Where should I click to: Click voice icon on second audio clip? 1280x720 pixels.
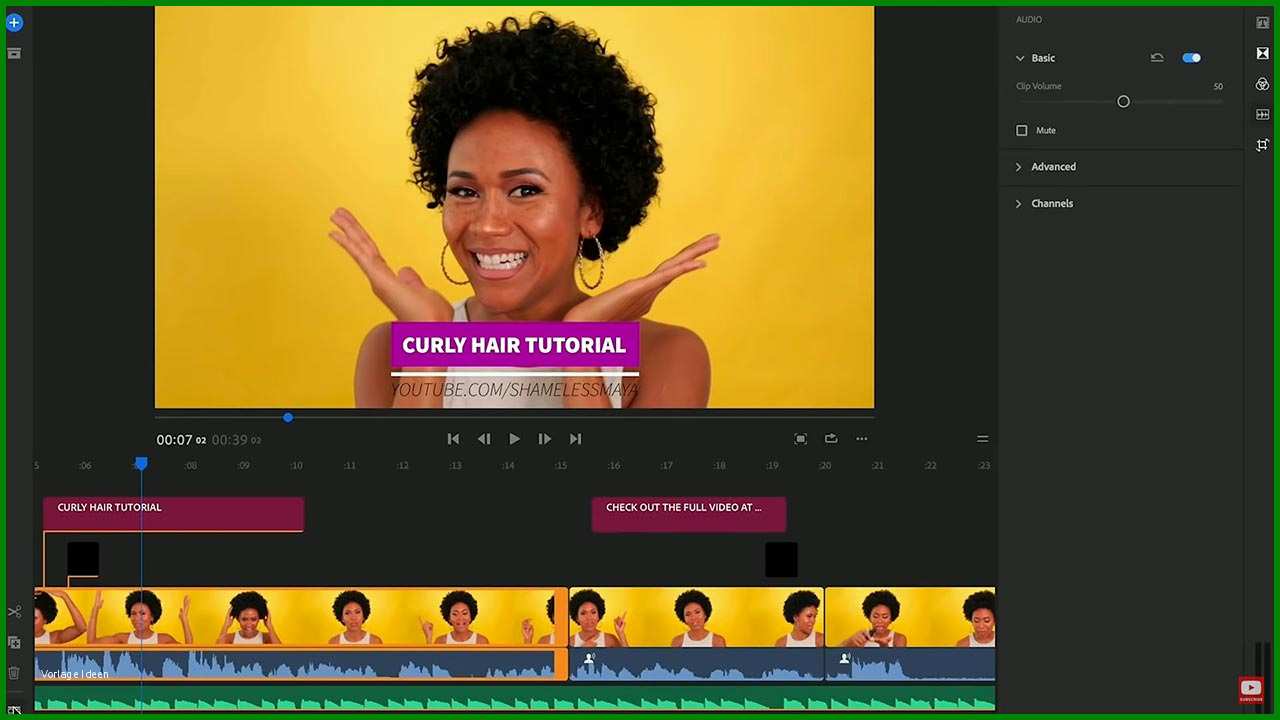tap(589, 658)
